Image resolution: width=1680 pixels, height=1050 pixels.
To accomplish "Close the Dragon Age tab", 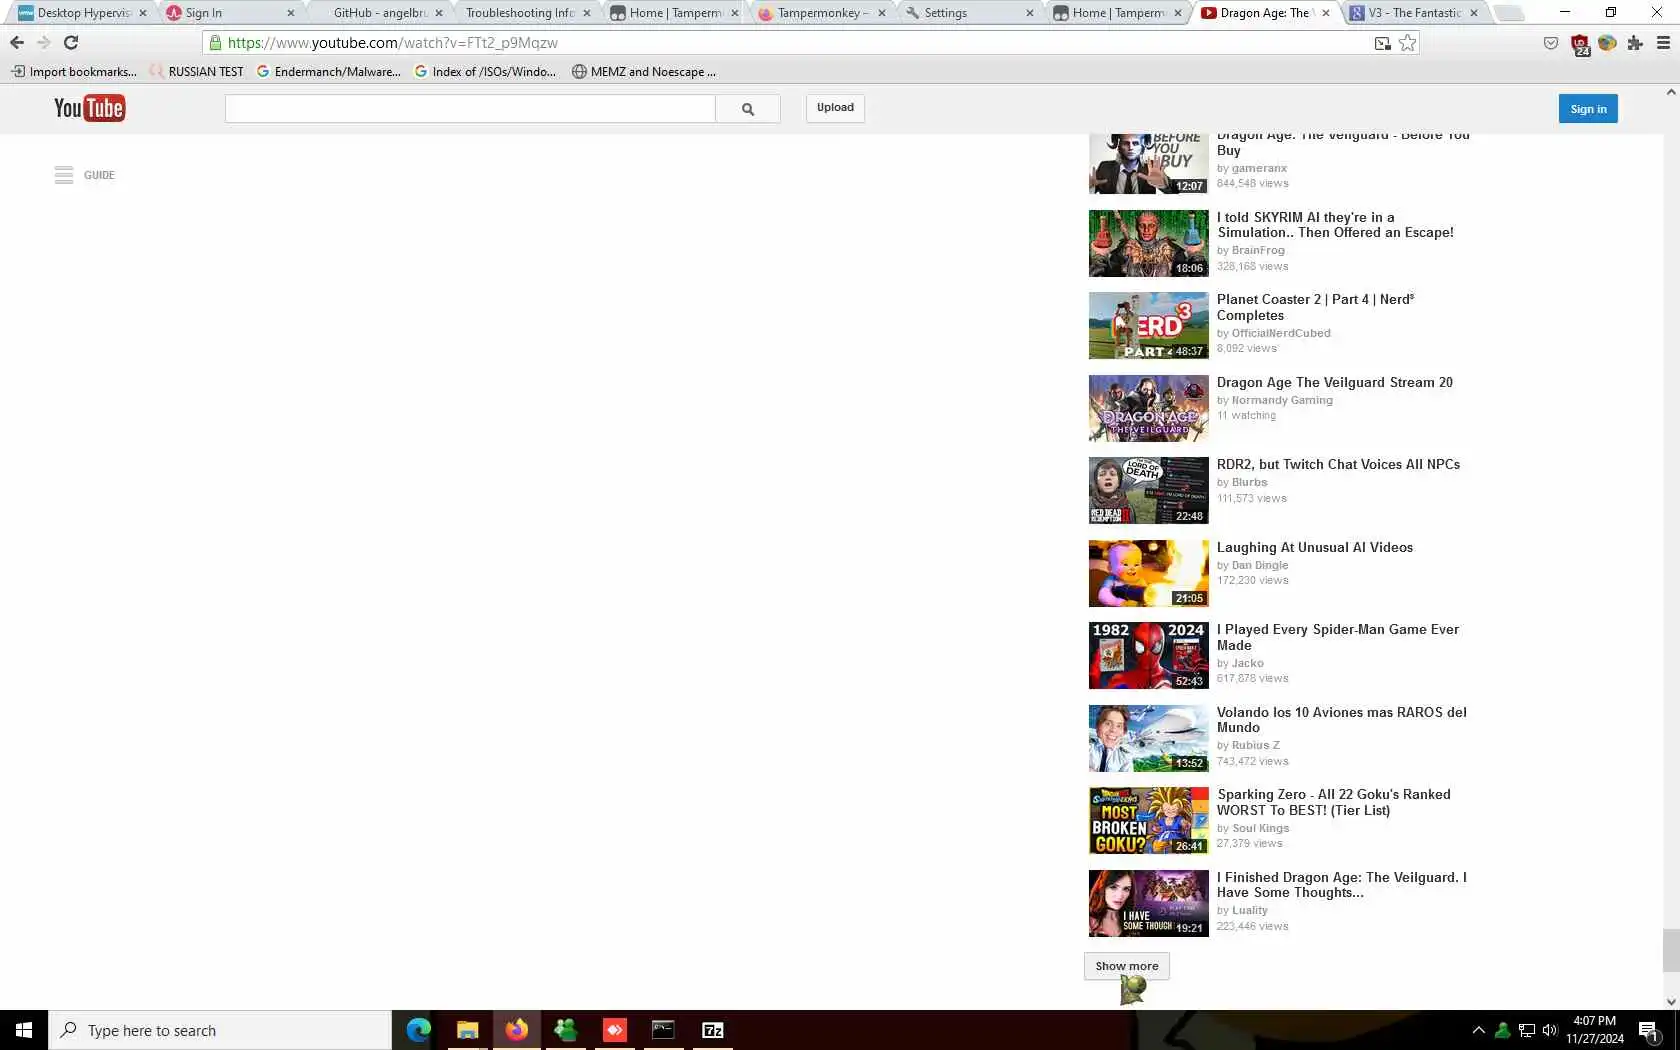I will [1326, 13].
